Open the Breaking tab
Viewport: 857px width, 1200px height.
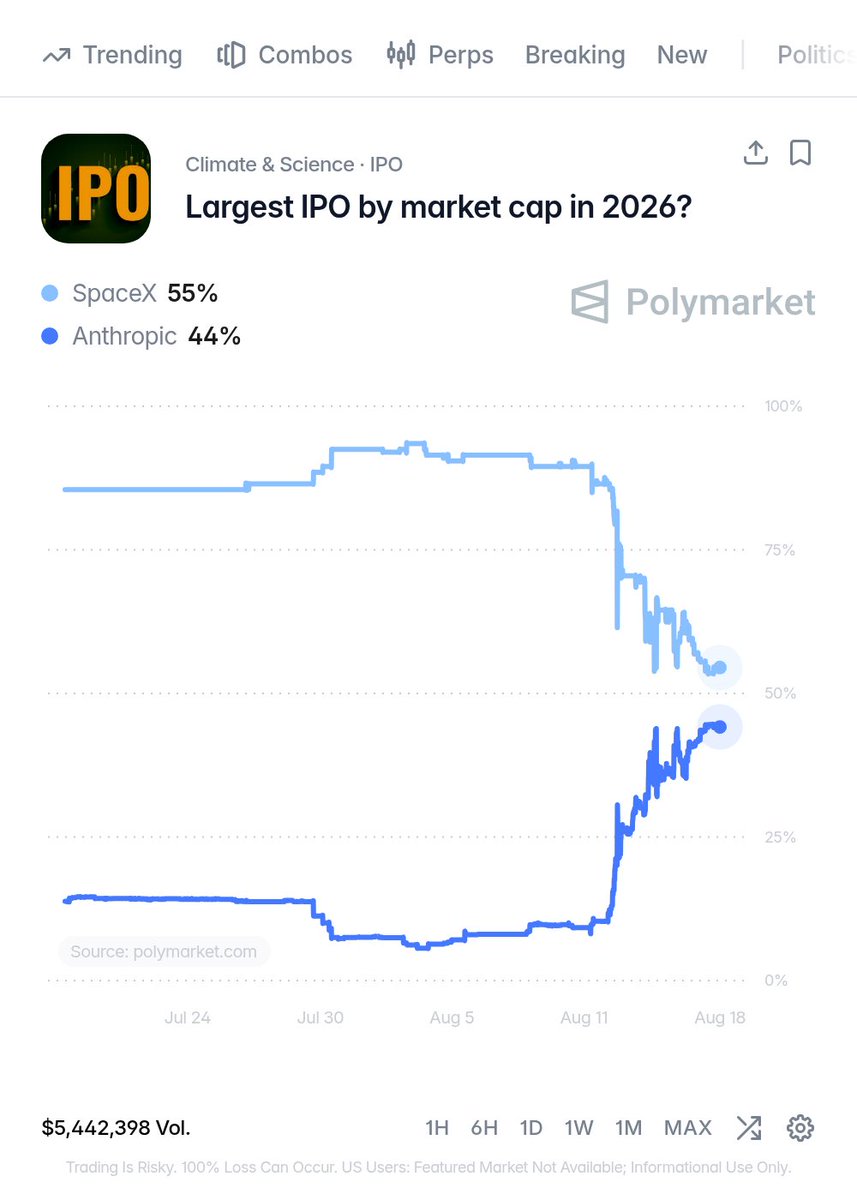click(575, 55)
